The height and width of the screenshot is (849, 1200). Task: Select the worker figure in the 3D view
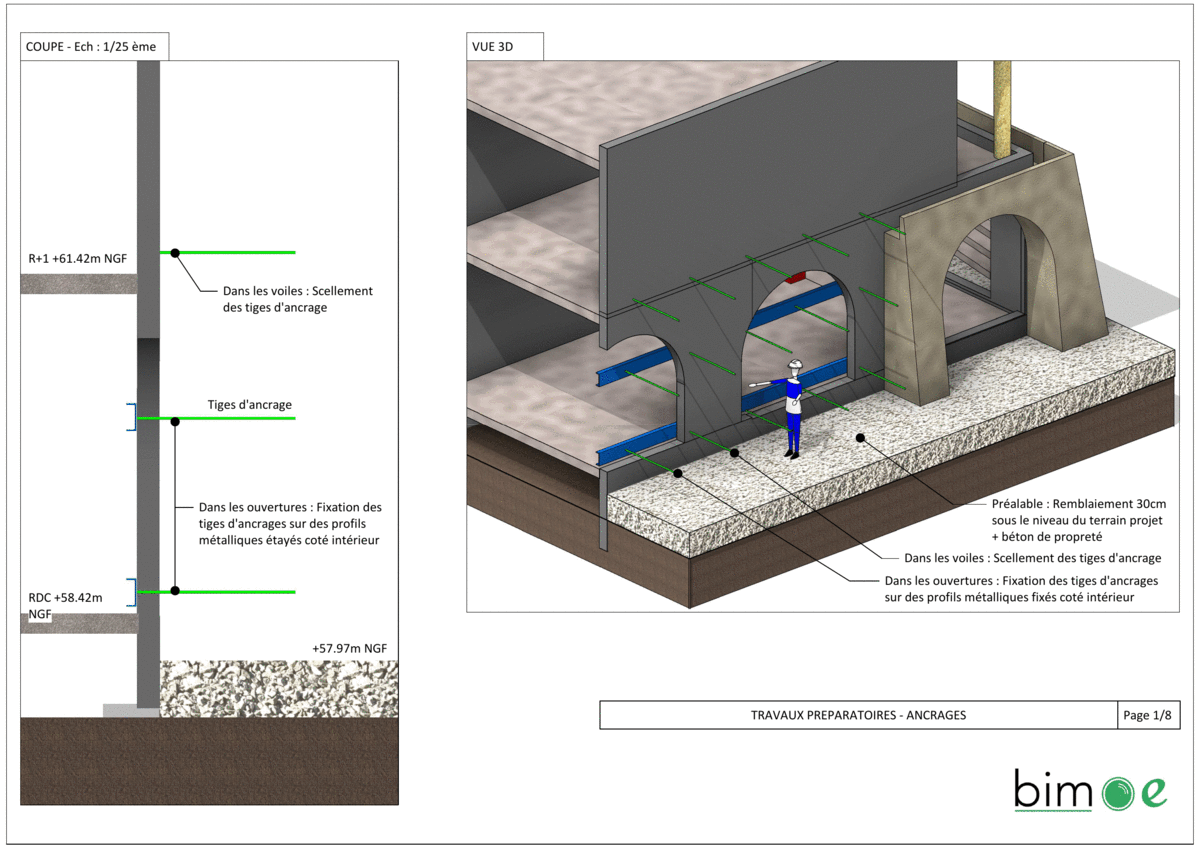[x=791, y=408]
